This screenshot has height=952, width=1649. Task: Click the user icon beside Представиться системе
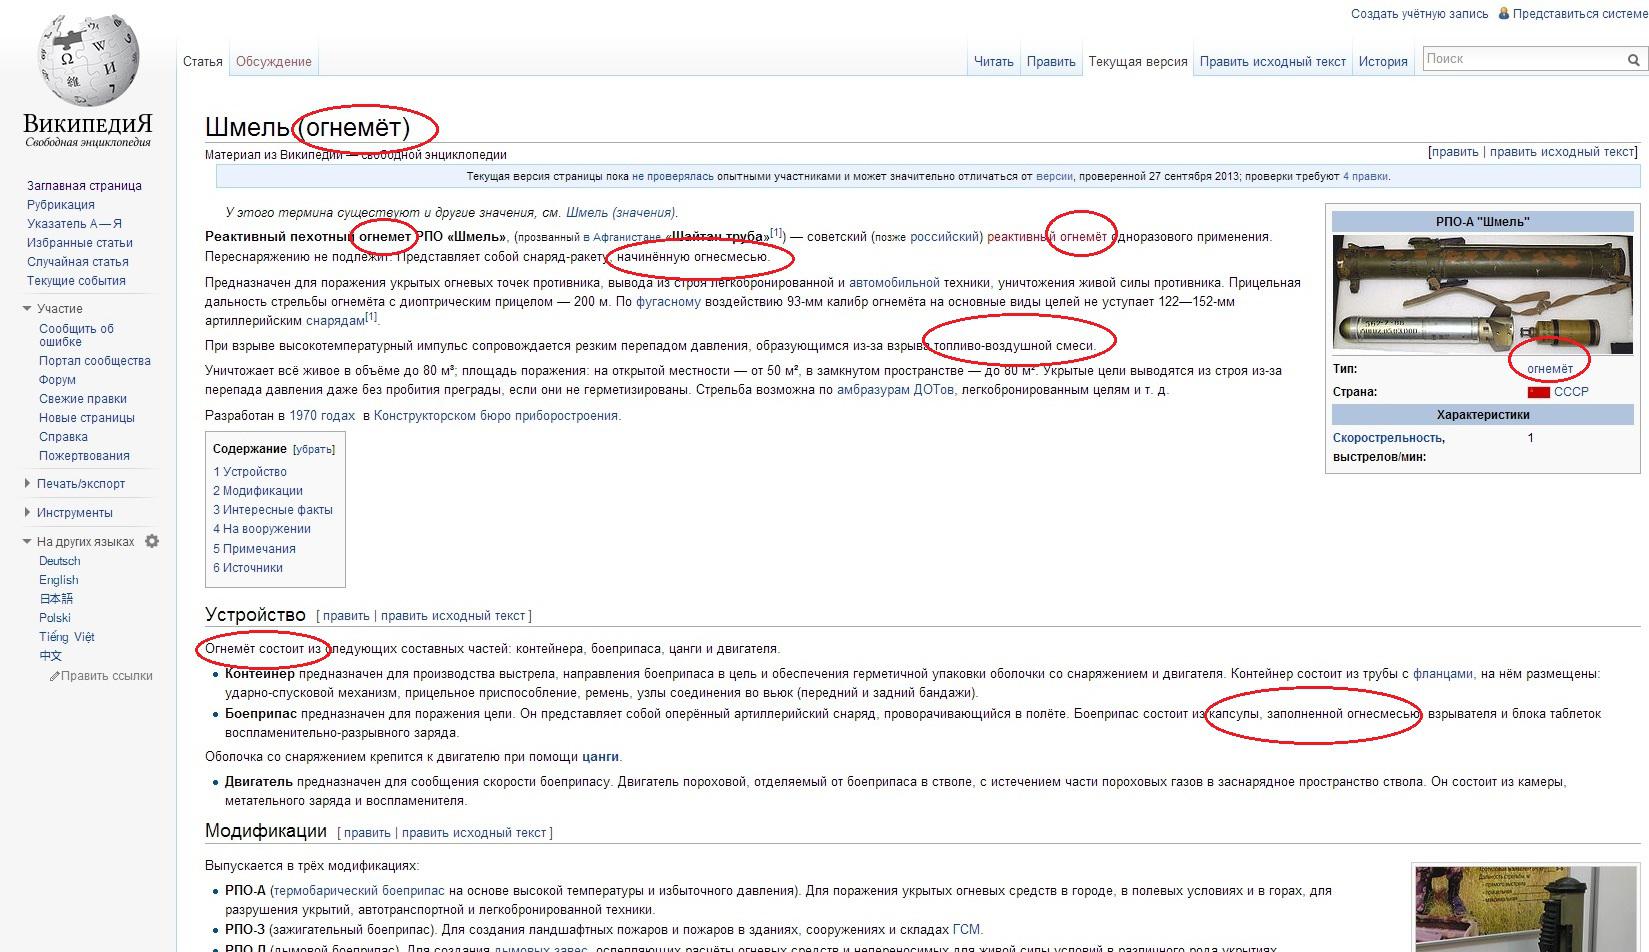tap(1505, 14)
